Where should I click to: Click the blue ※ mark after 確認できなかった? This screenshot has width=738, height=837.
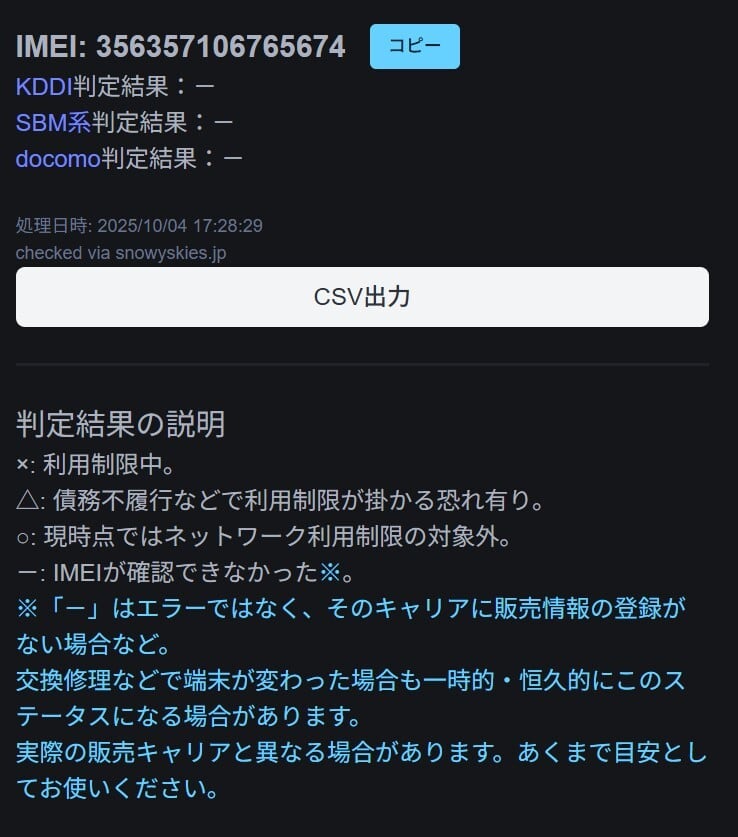click(330, 572)
